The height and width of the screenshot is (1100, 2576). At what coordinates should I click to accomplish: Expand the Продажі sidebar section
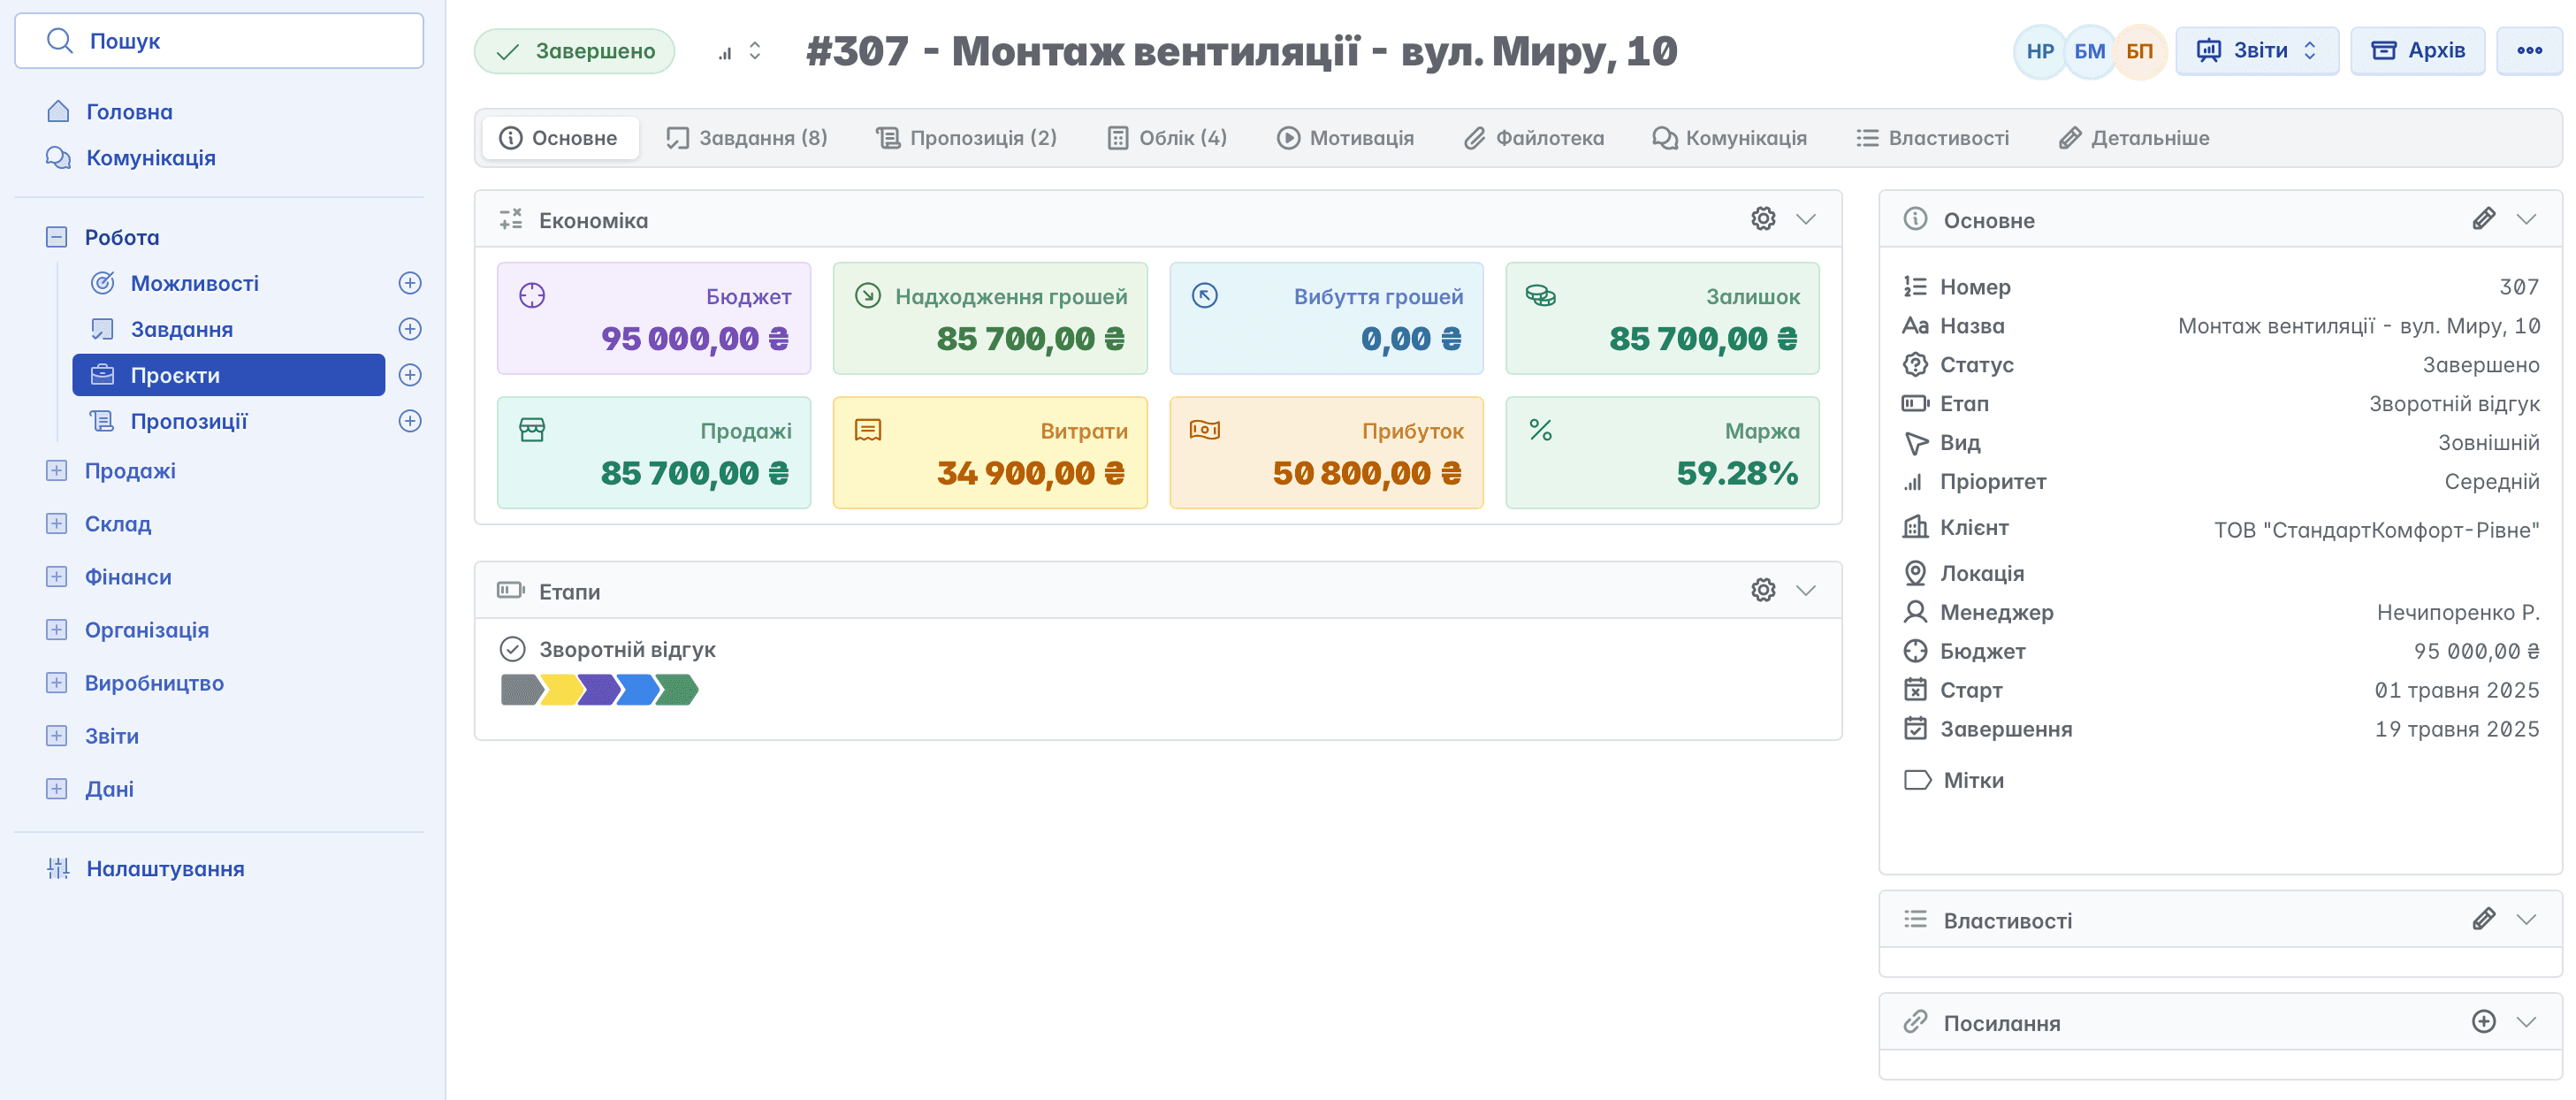57,471
